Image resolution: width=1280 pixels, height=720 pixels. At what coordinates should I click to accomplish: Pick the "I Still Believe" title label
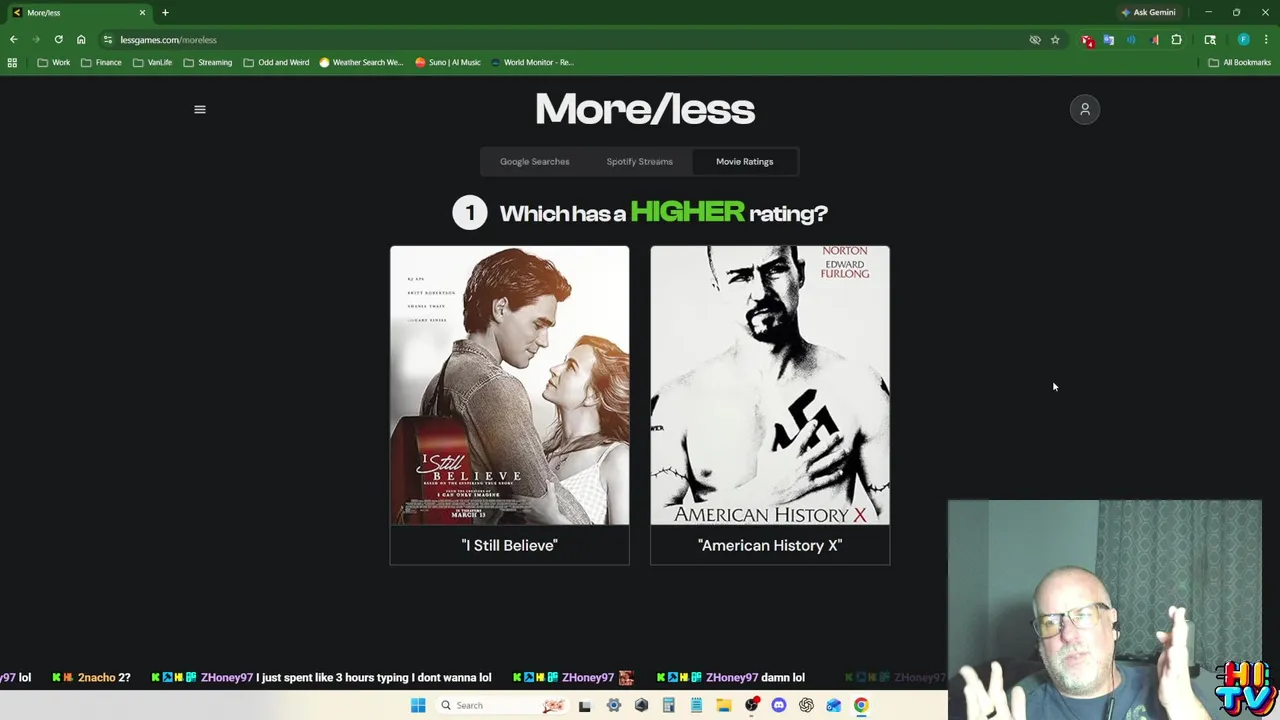click(510, 545)
